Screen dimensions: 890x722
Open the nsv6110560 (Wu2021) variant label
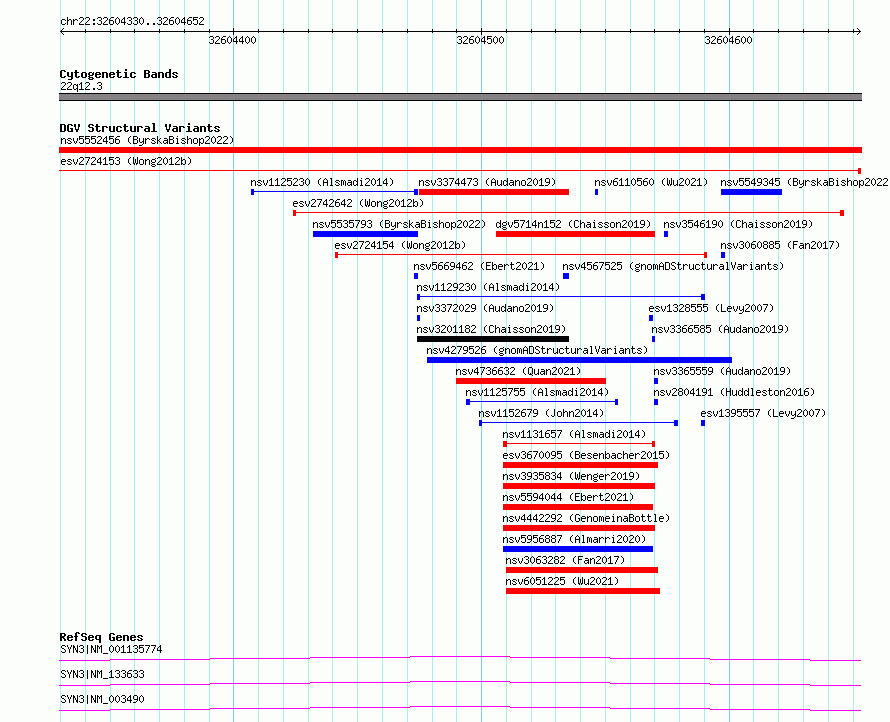click(651, 182)
